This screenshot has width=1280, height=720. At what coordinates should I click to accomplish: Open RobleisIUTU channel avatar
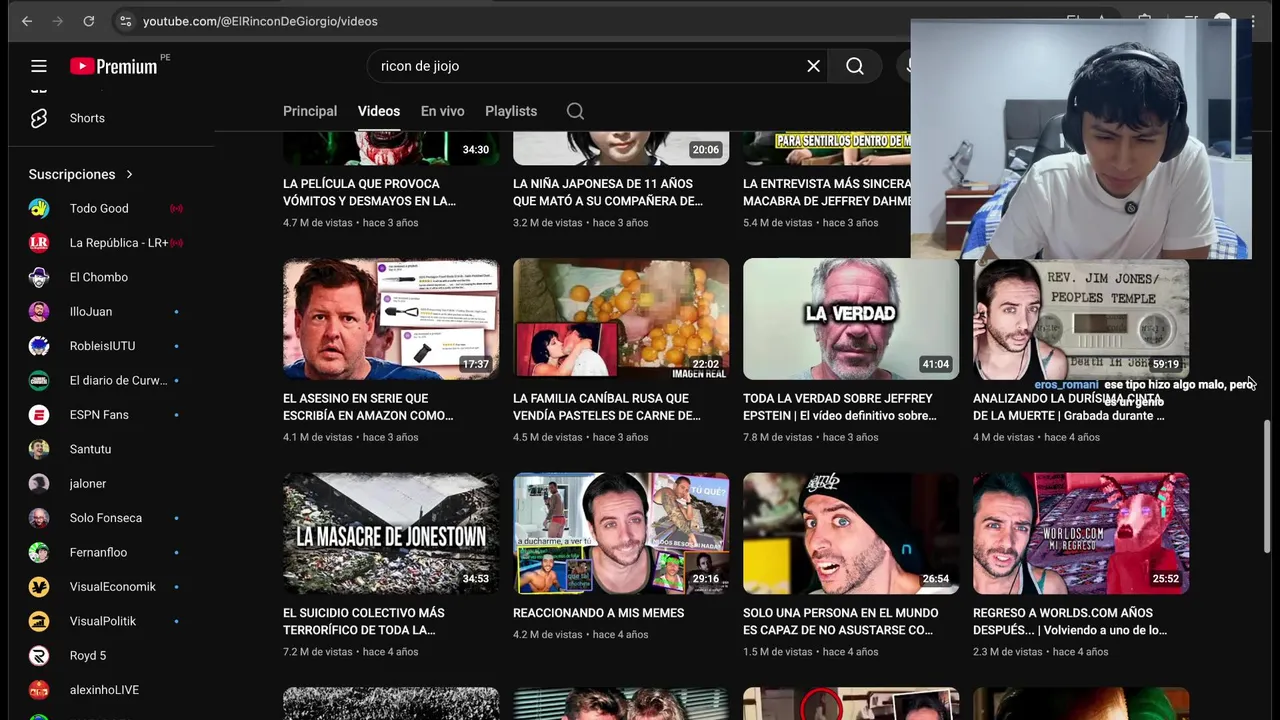pyautogui.click(x=39, y=346)
